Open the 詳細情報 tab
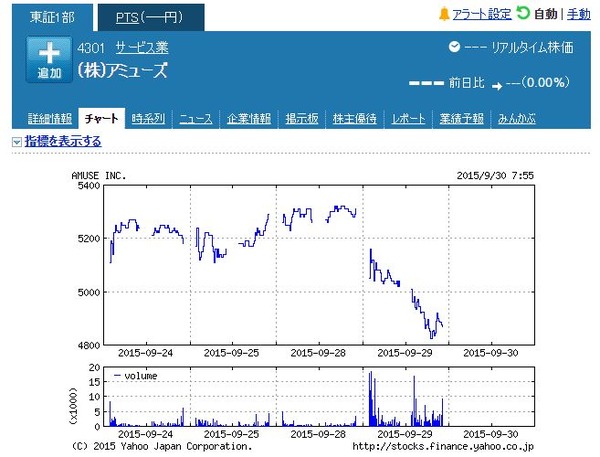Screen dimensions: 600x457 click(50, 119)
